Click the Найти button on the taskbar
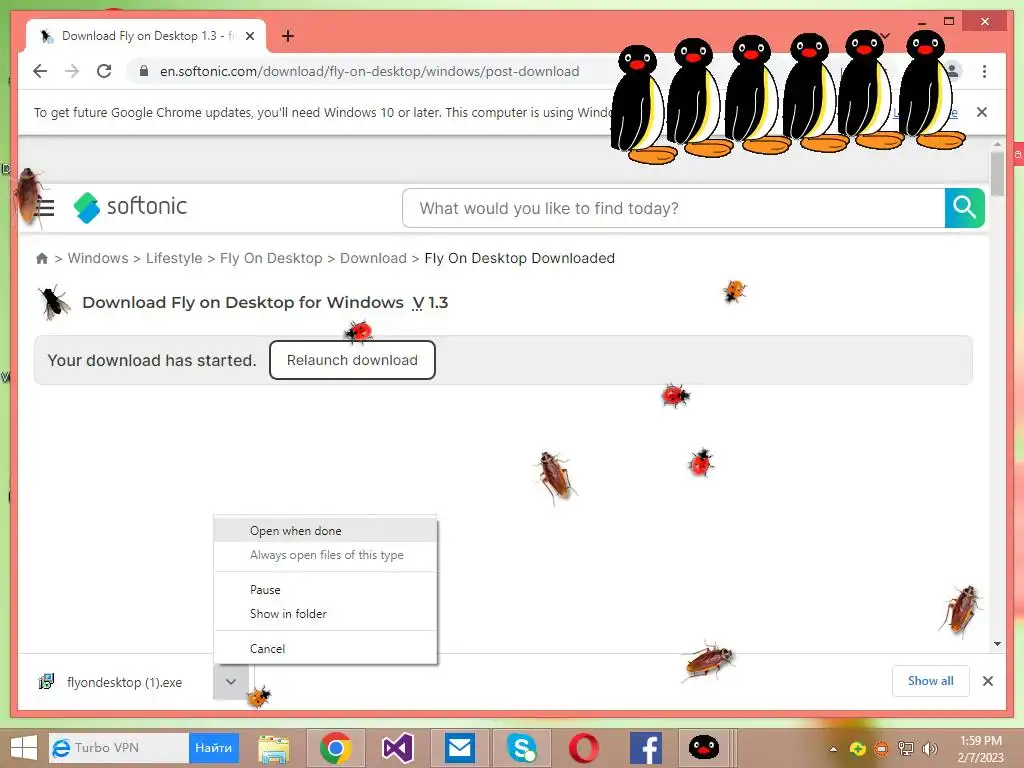Viewport: 1024px width, 768px height. 214,748
